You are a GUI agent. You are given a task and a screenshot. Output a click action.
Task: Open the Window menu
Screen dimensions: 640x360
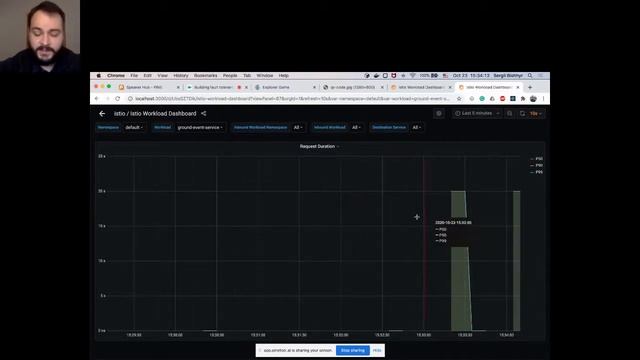pyautogui.click(x=264, y=76)
